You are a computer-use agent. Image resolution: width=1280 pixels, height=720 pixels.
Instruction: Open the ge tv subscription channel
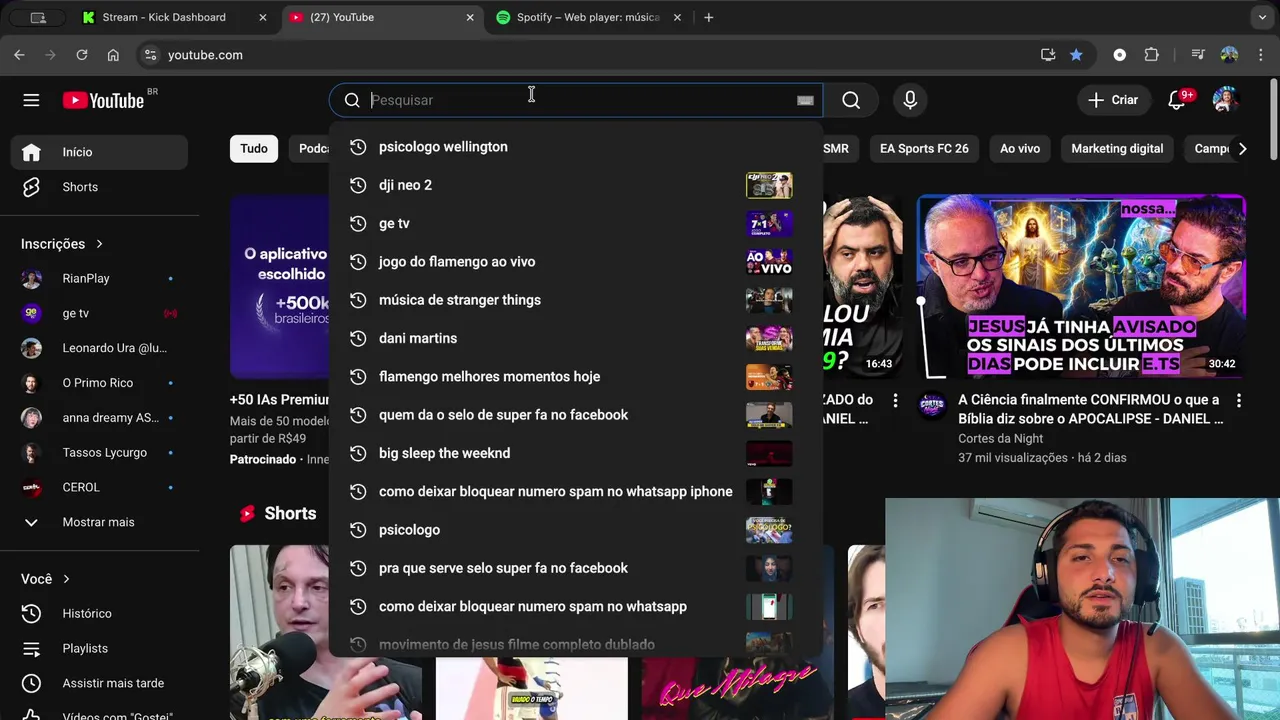[100, 313]
